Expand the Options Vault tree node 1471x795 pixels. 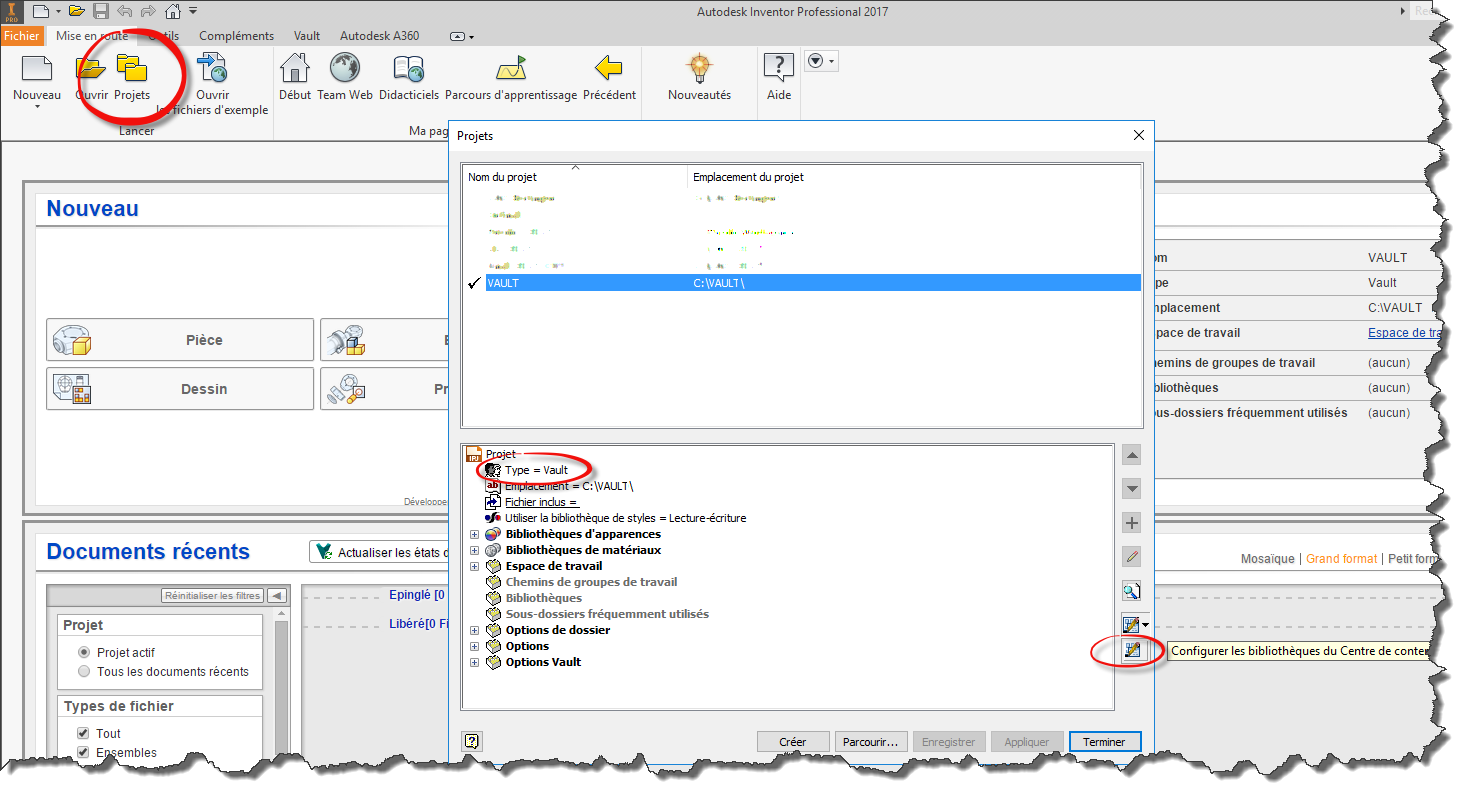pos(474,662)
